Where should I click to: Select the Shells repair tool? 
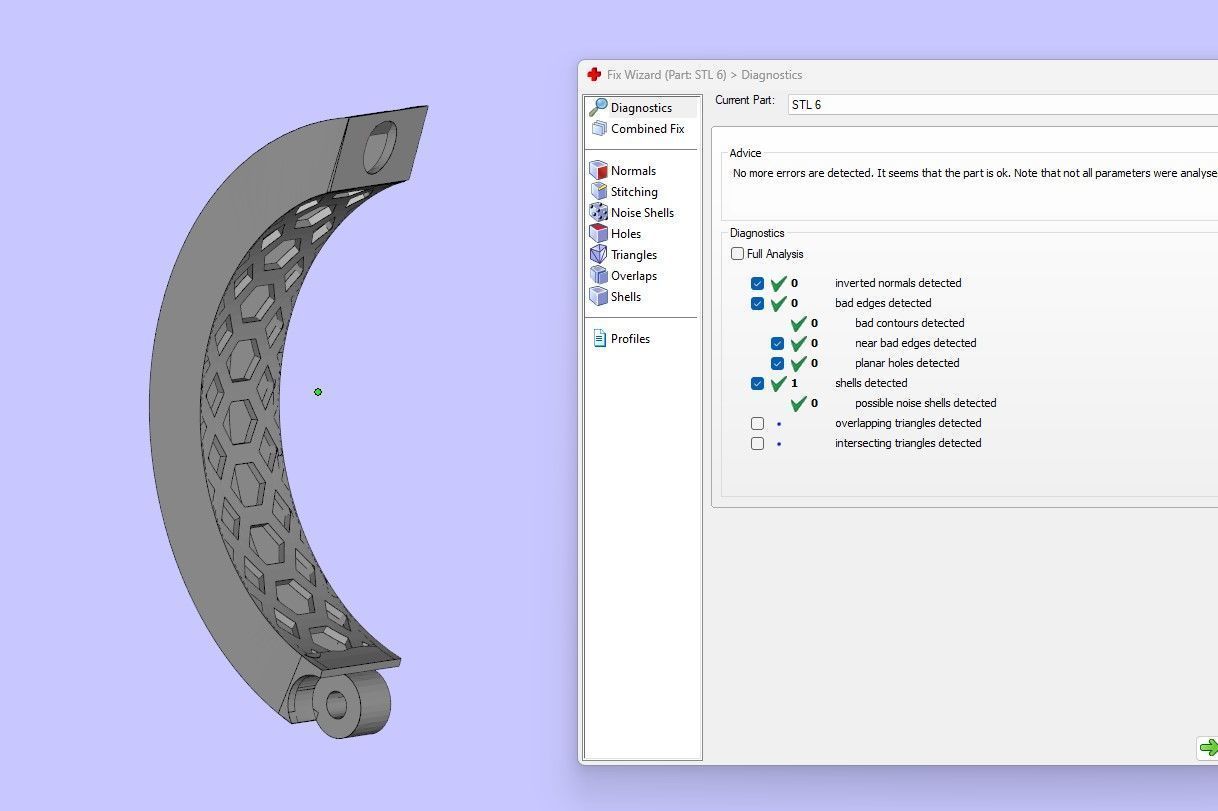pyautogui.click(x=626, y=296)
